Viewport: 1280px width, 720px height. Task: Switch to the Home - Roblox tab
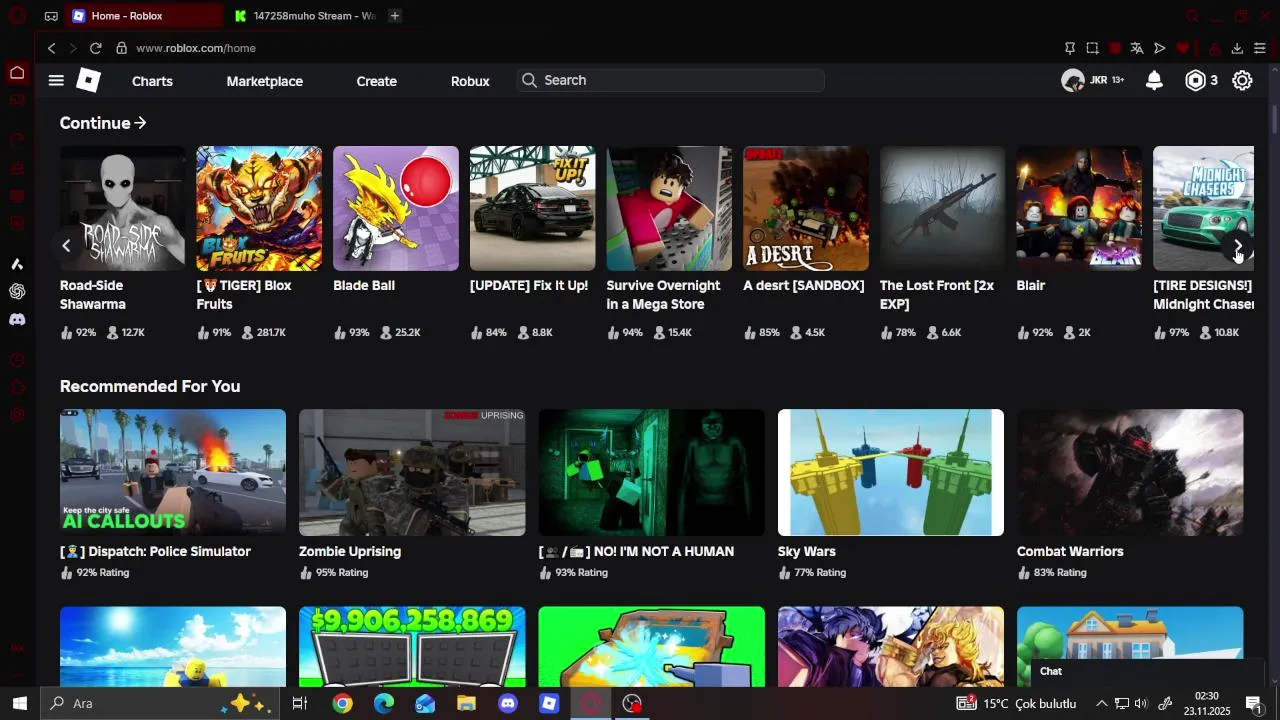point(145,16)
